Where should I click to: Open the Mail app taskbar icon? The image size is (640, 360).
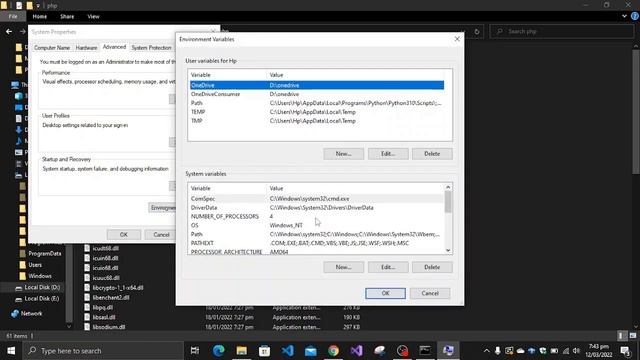coord(311,350)
